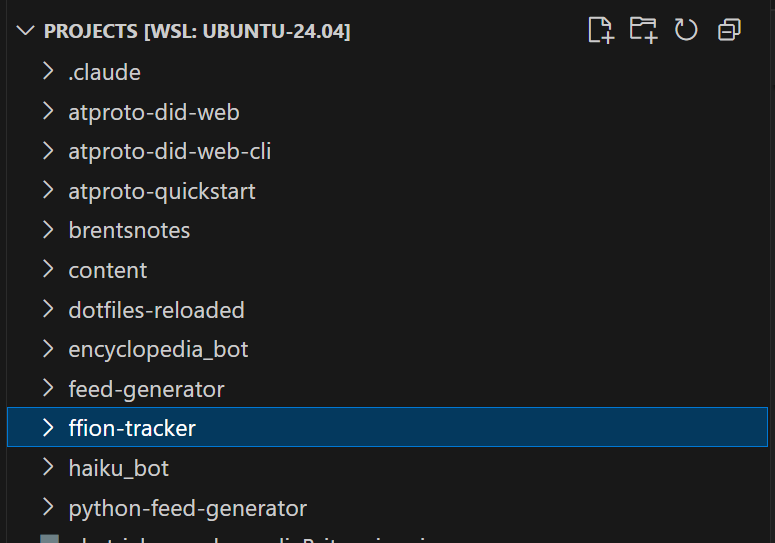This screenshot has height=543, width=775.
Task: Expand the ffion-tracker chevron
Action: click(x=47, y=428)
